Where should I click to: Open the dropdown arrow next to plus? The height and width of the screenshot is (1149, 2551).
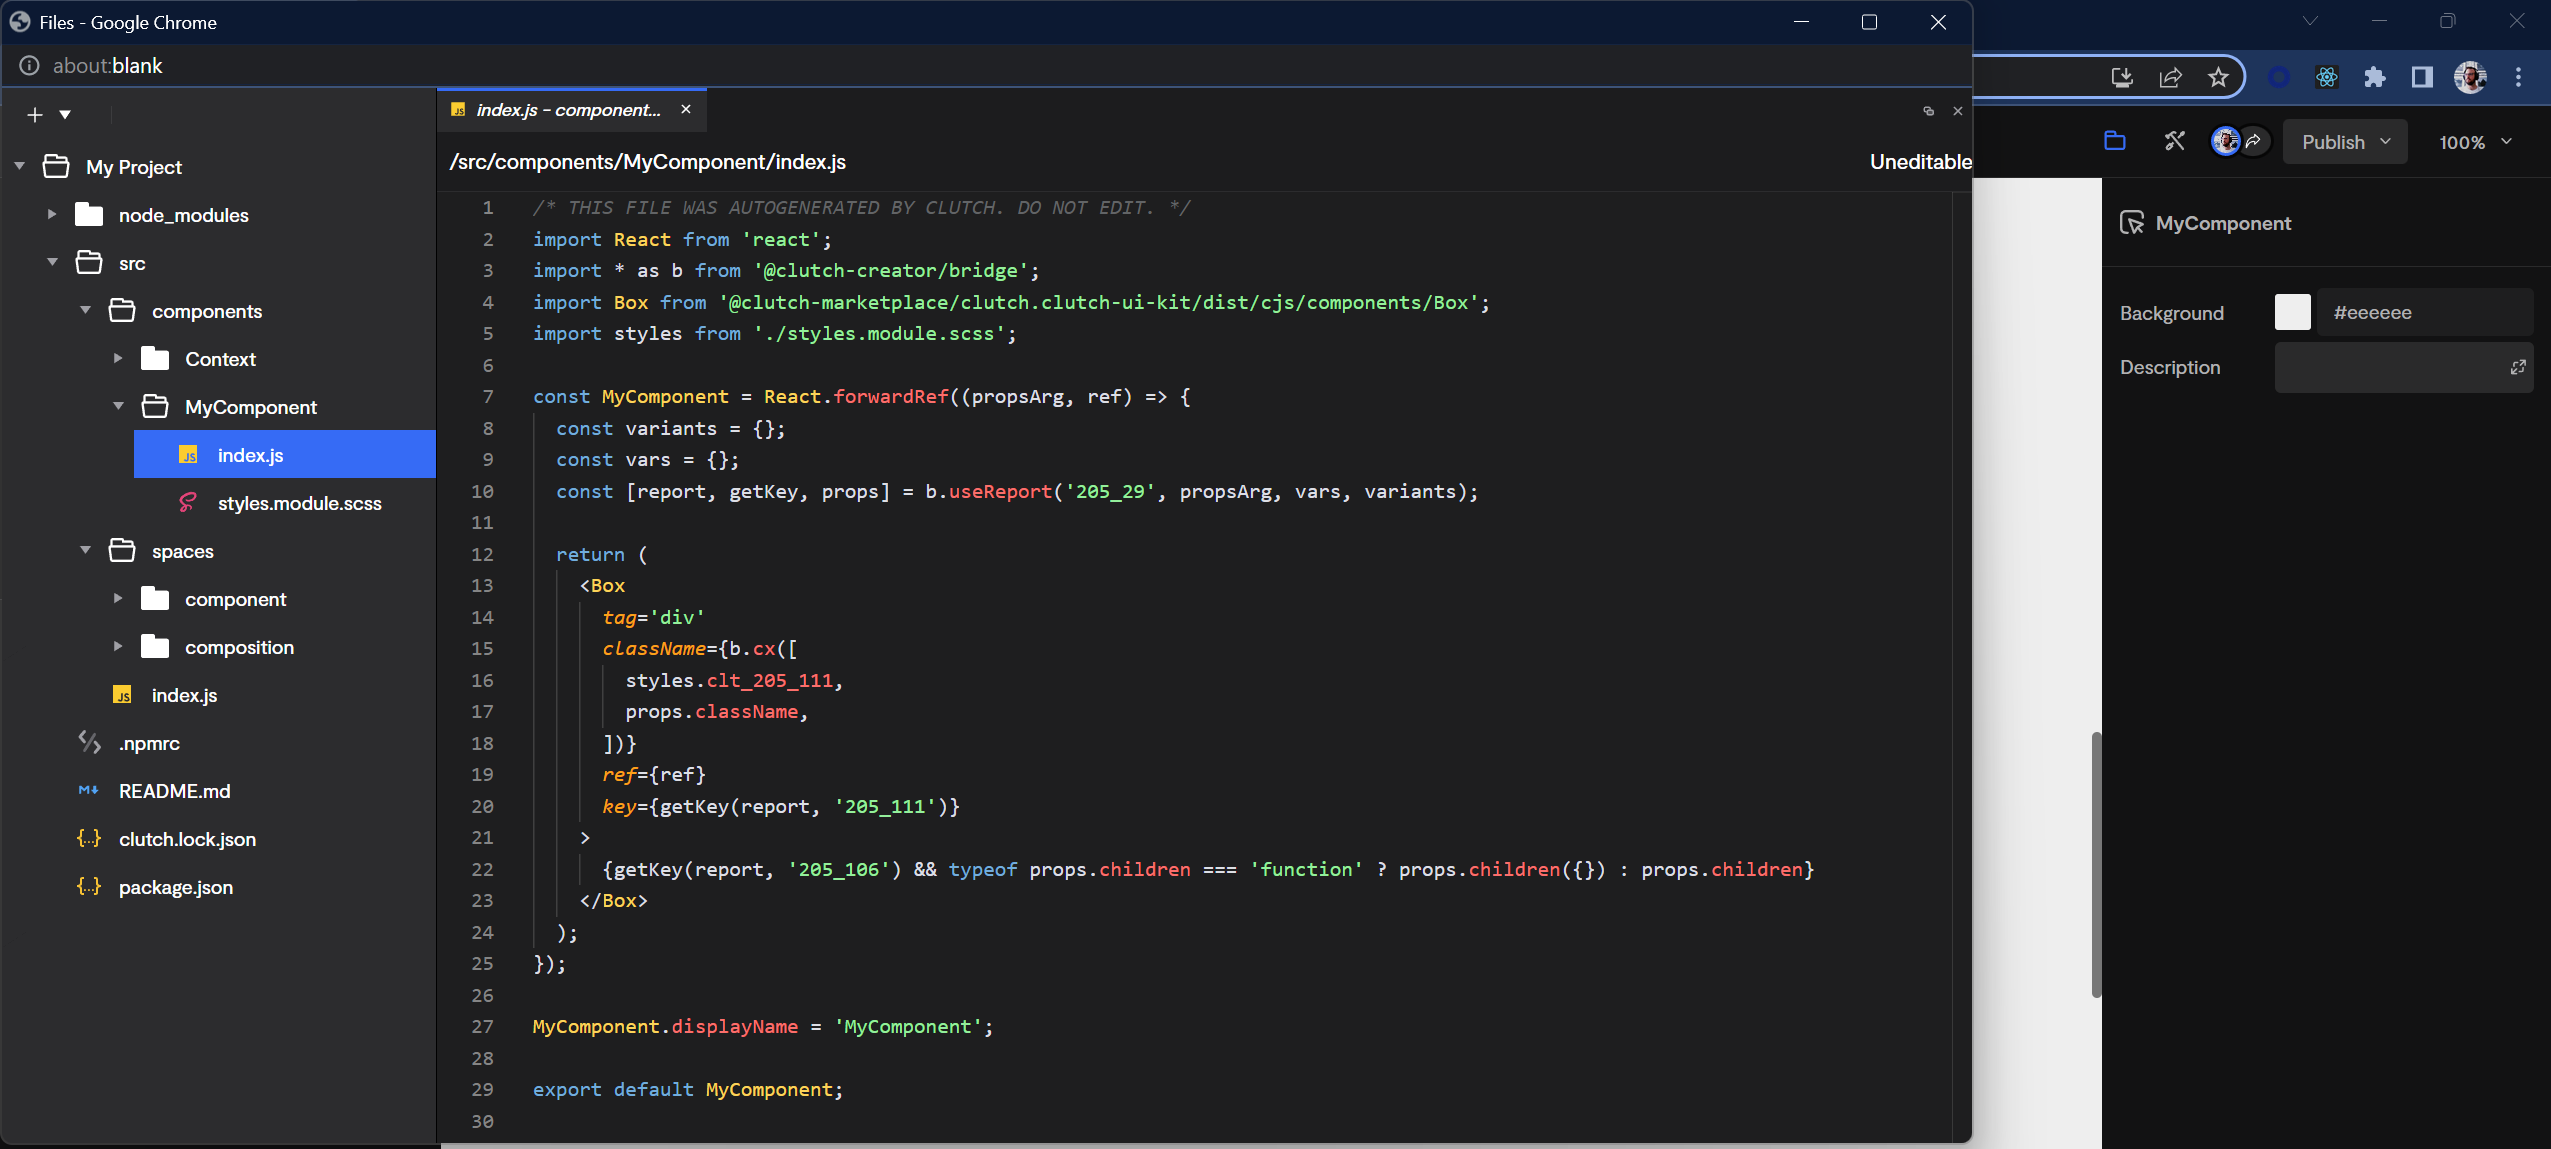pyautogui.click(x=65, y=115)
